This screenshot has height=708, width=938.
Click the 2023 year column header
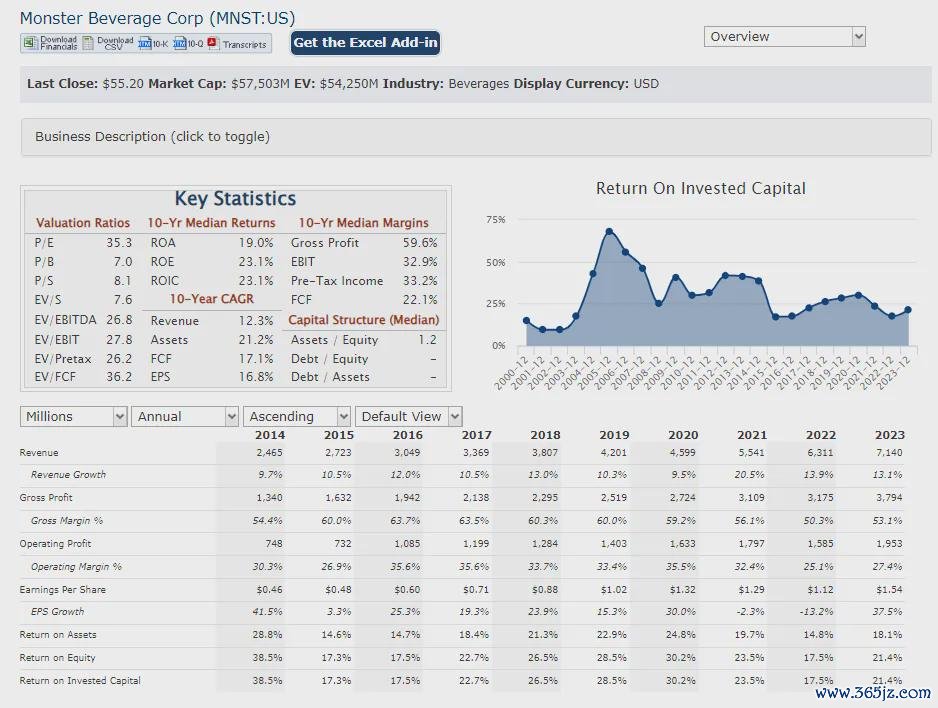click(890, 435)
